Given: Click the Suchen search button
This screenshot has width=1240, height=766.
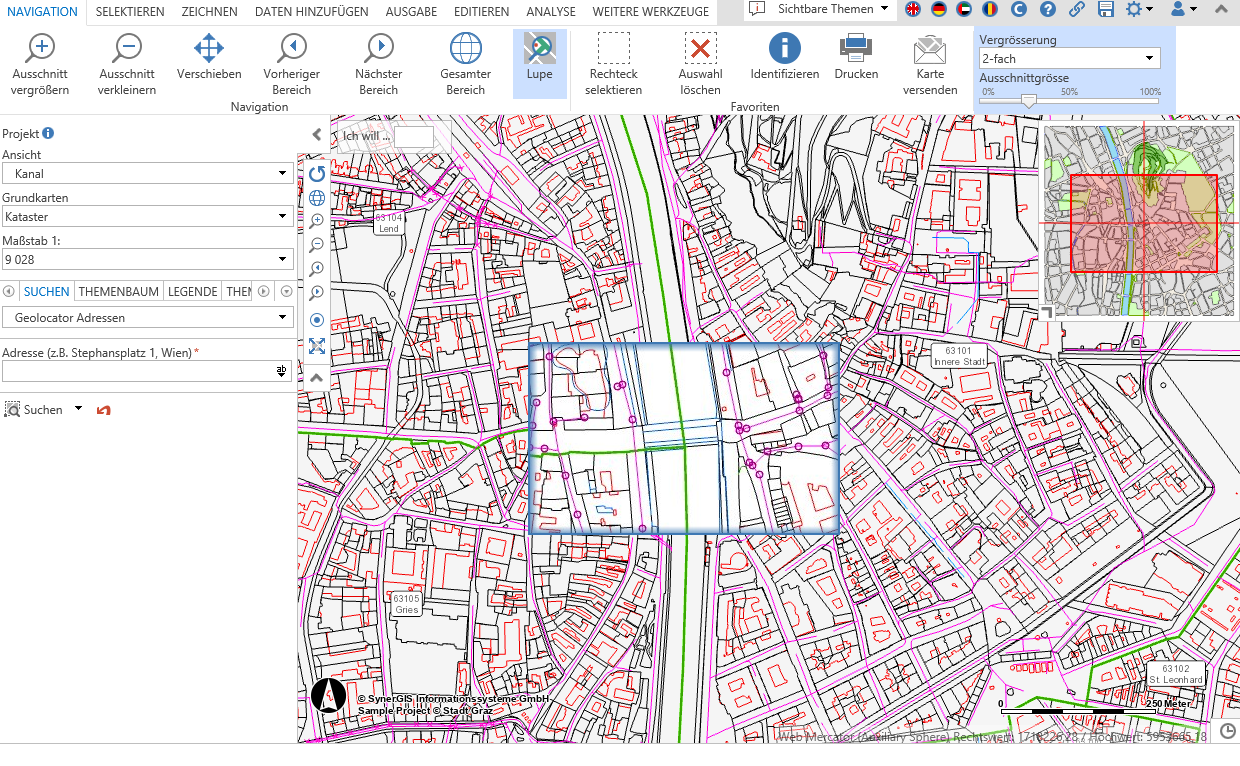Looking at the screenshot, I should tap(34, 410).
